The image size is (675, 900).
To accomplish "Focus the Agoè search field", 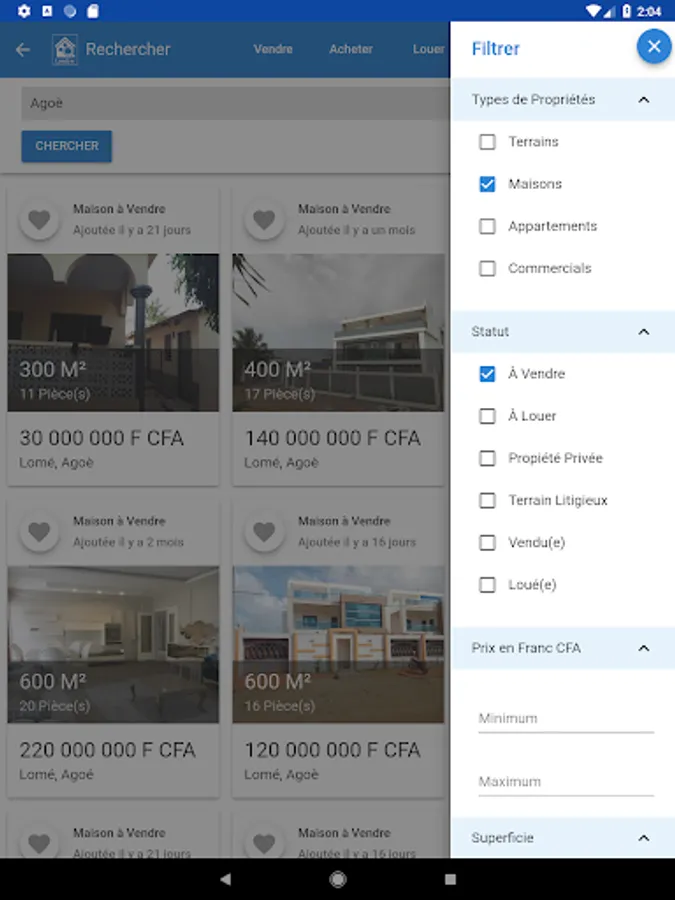I will [235, 103].
